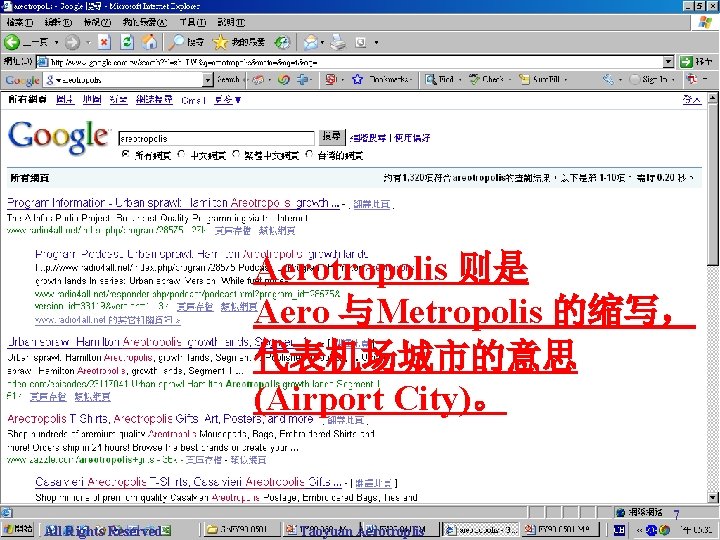Click the red popup blocker icon

click(x=331, y=79)
